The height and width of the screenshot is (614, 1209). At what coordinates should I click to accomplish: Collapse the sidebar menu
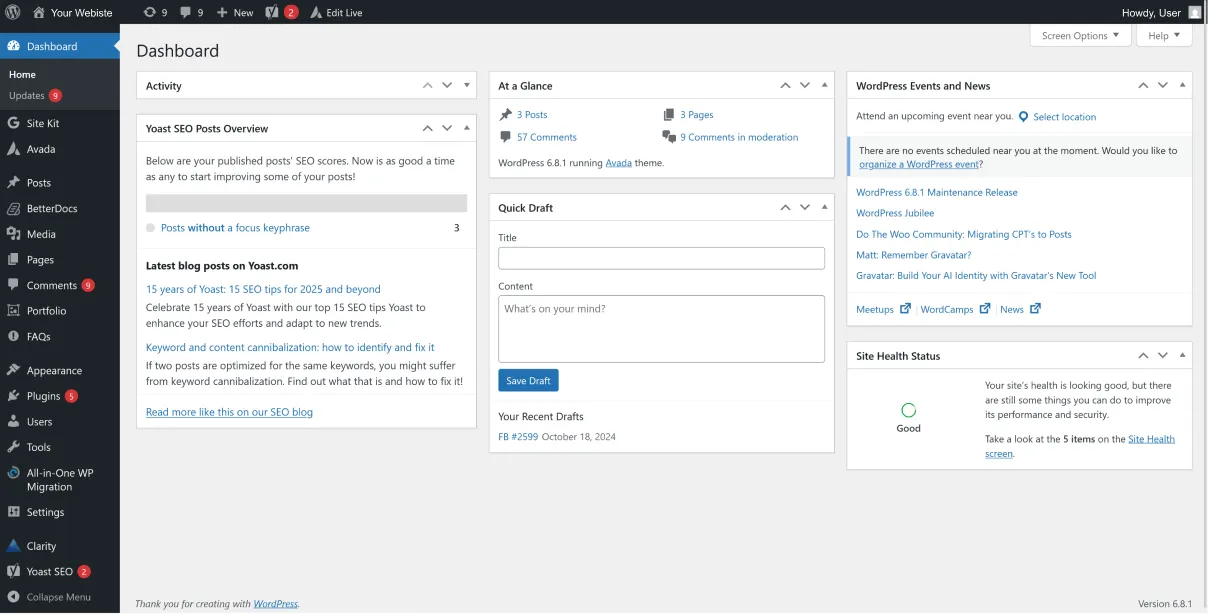[x=60, y=597]
